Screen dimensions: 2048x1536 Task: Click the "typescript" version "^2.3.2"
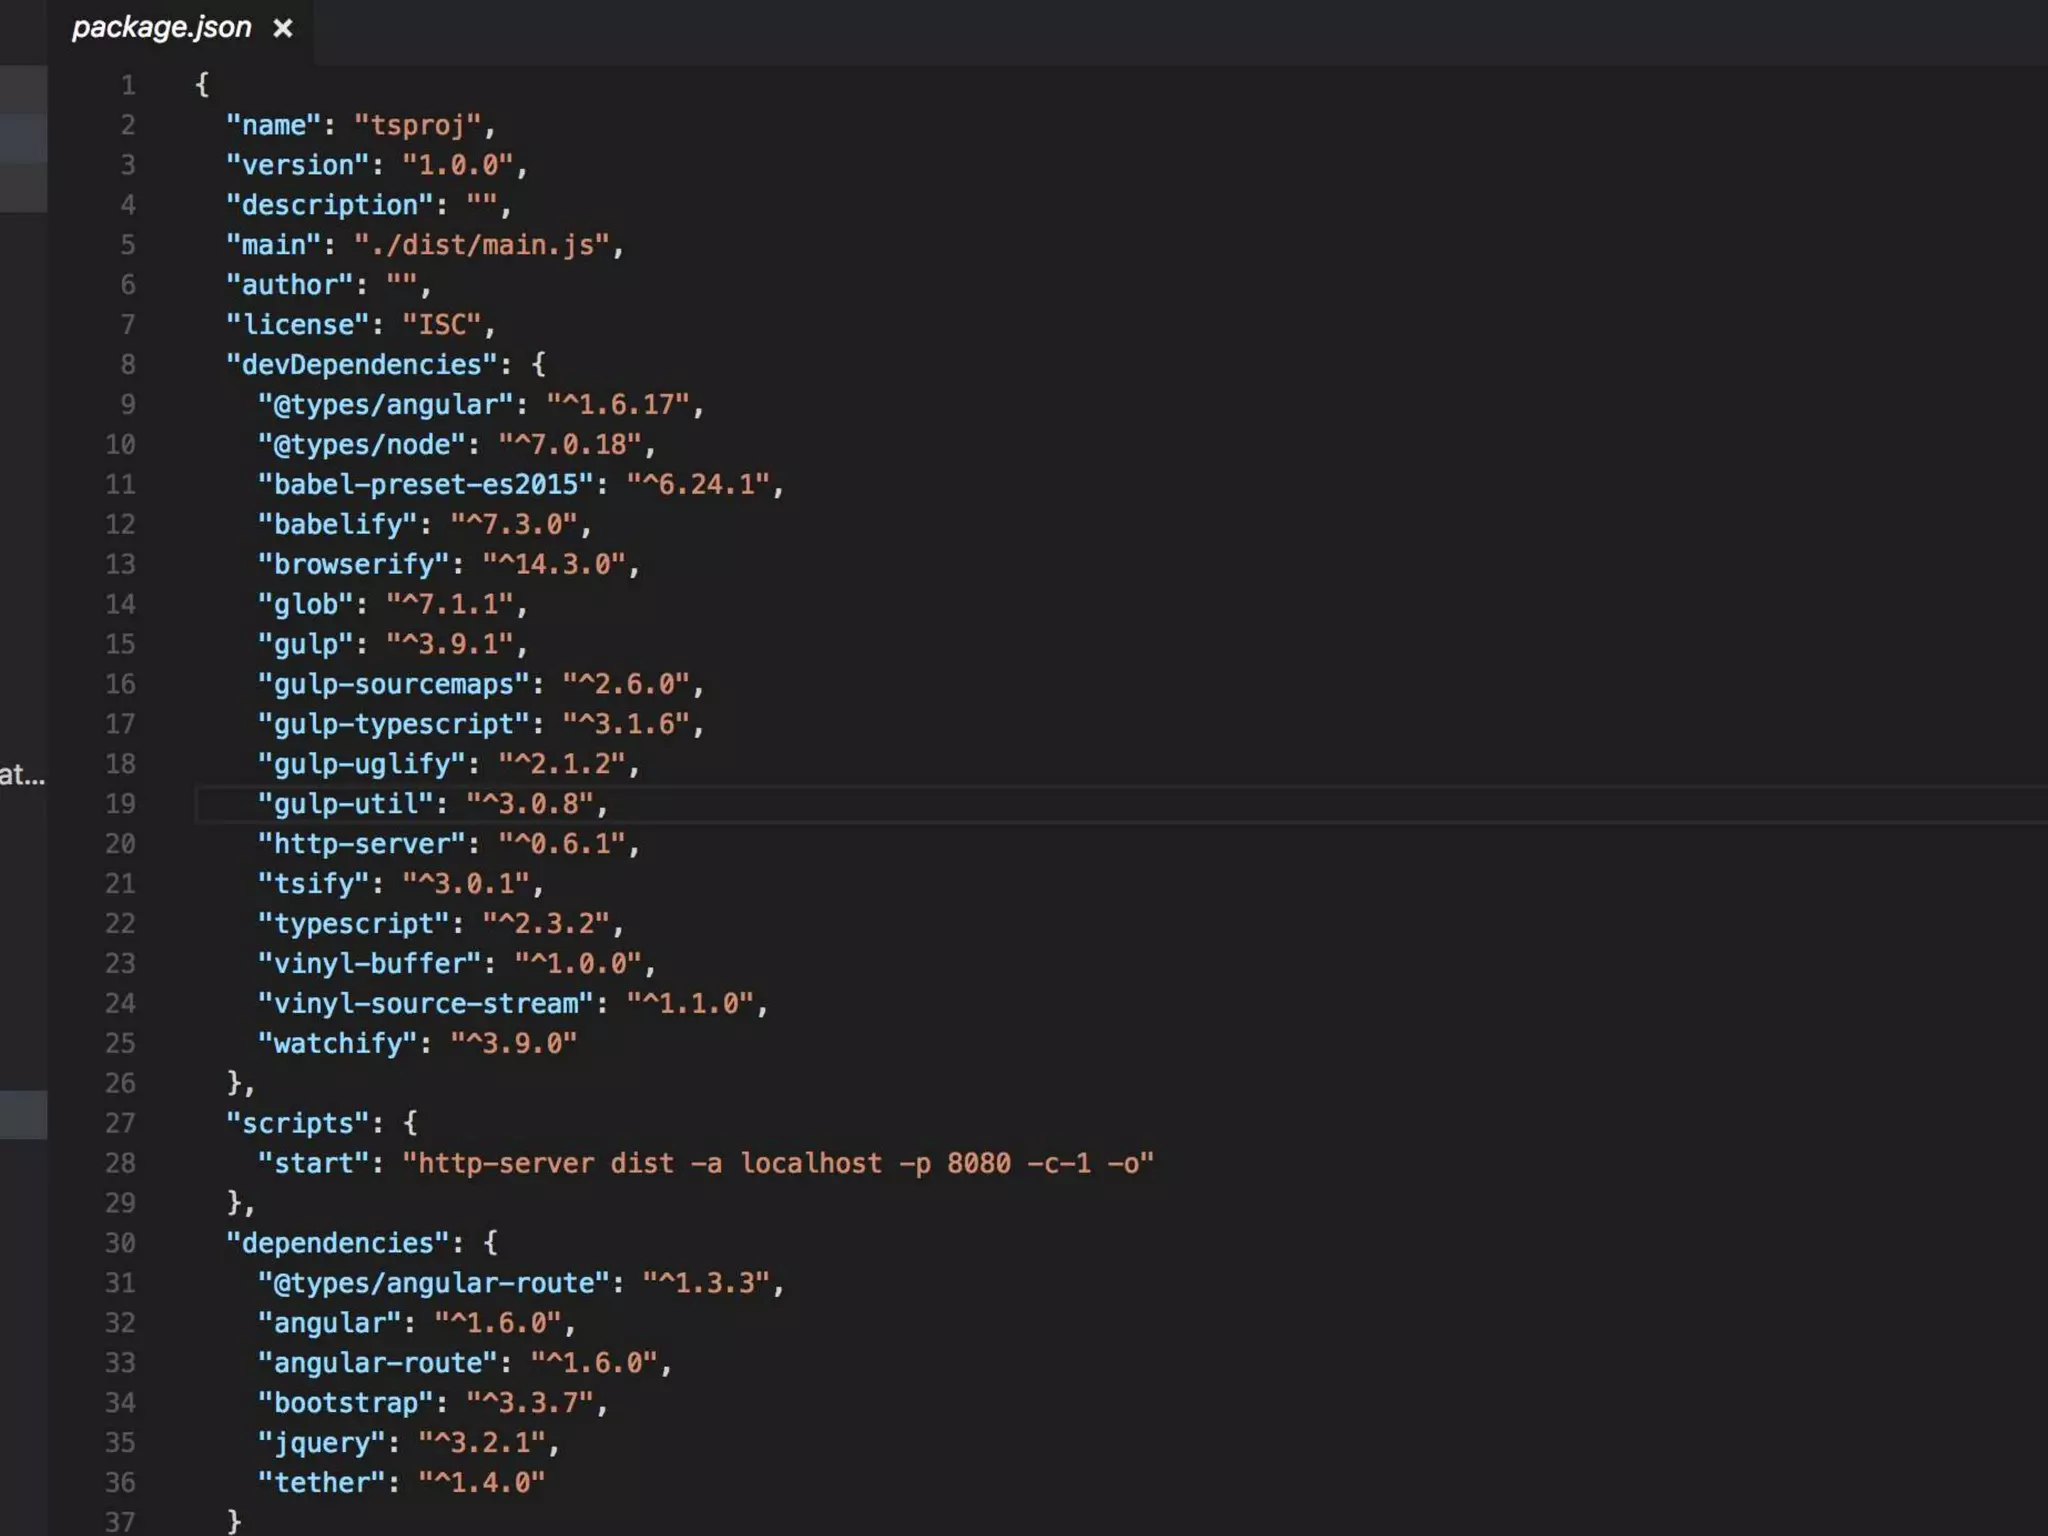tap(545, 924)
